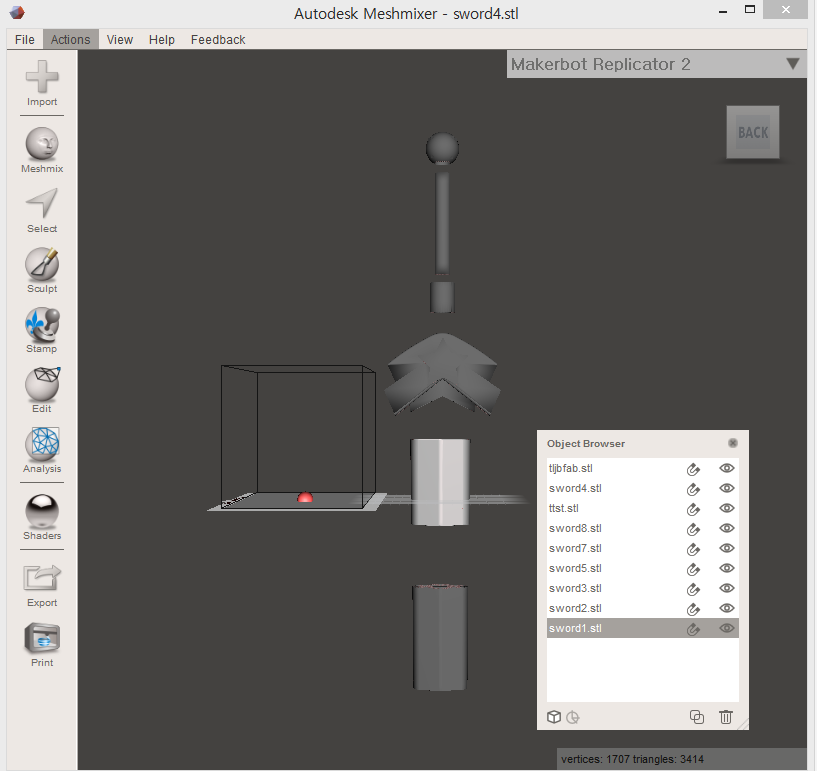Viewport: 817px width, 771px height.
Task: Click the cross-guard mesh in viewport
Action: coord(442,374)
